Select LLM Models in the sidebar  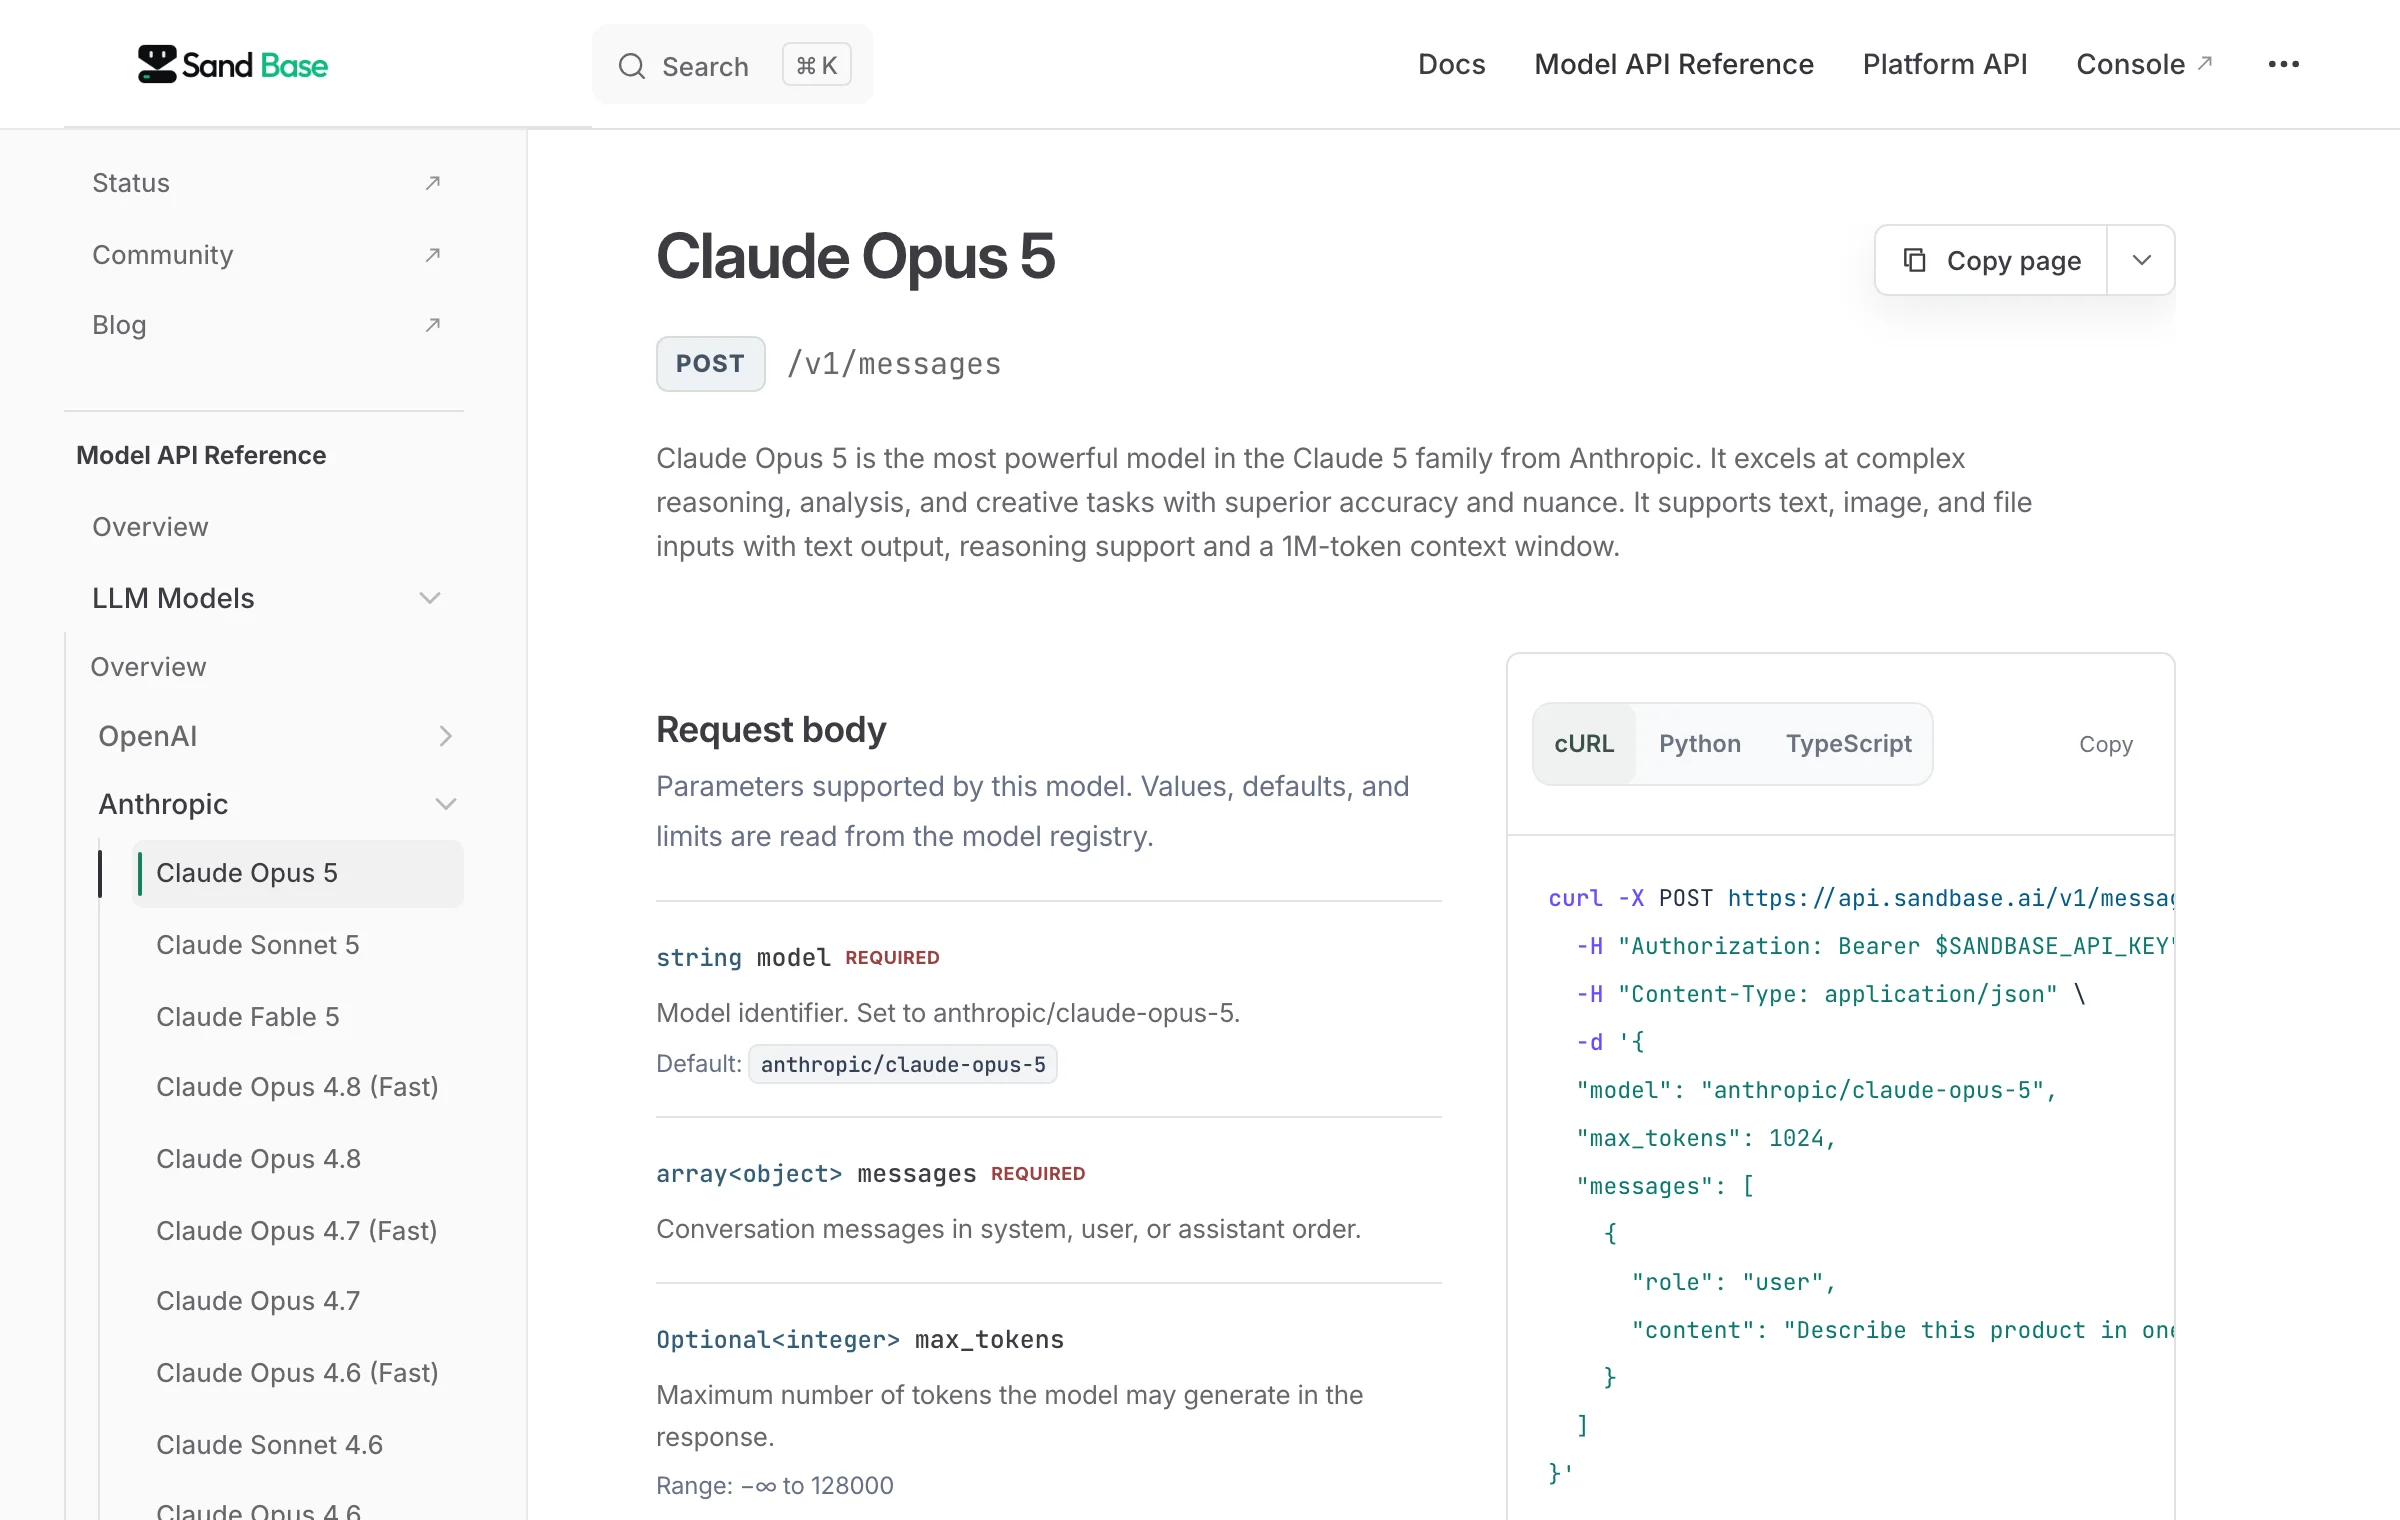[173, 598]
